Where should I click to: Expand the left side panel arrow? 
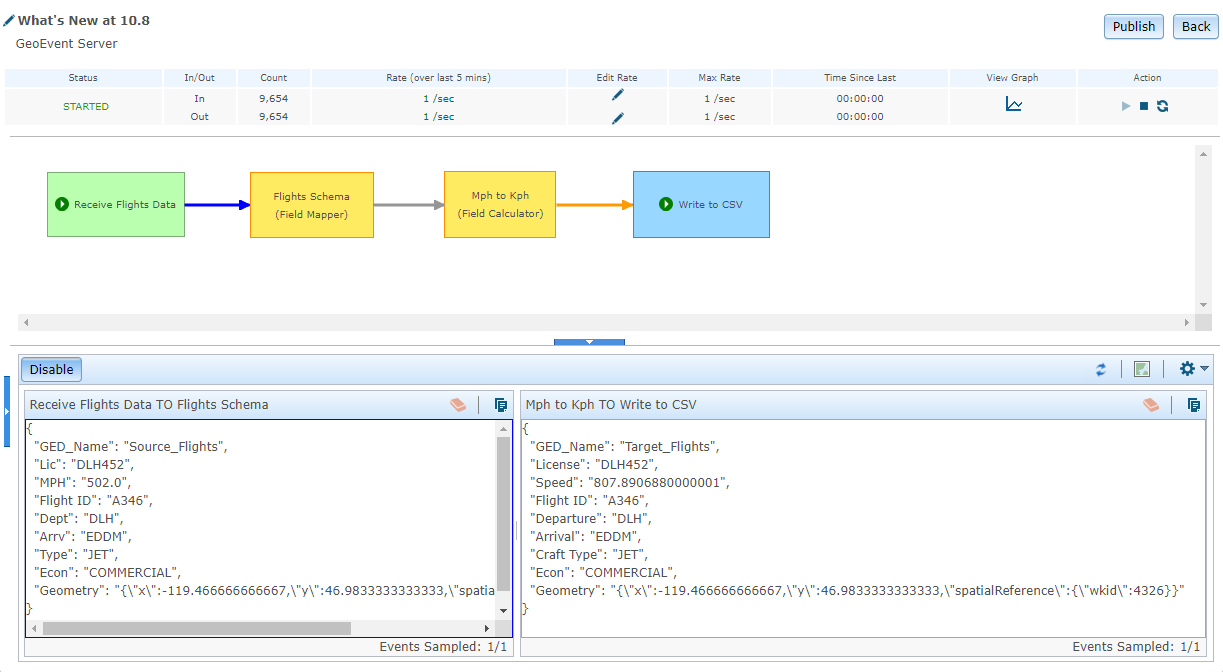pyautogui.click(x=7, y=411)
